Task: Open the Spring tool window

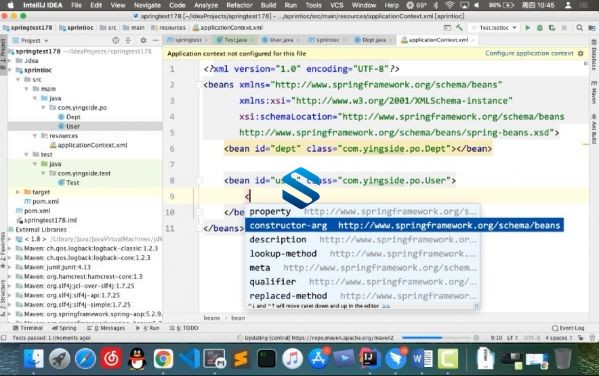Action: [64, 328]
